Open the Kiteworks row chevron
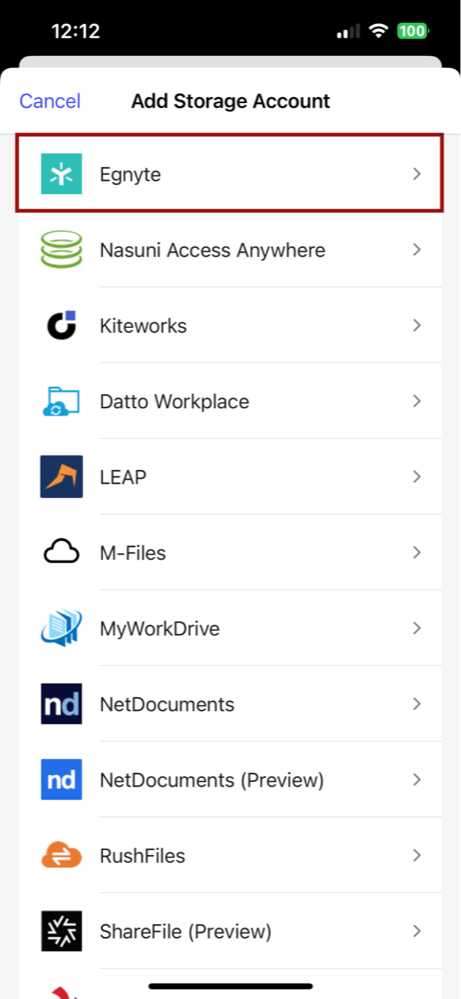Screen dimensions: 461x999 tap(417, 326)
